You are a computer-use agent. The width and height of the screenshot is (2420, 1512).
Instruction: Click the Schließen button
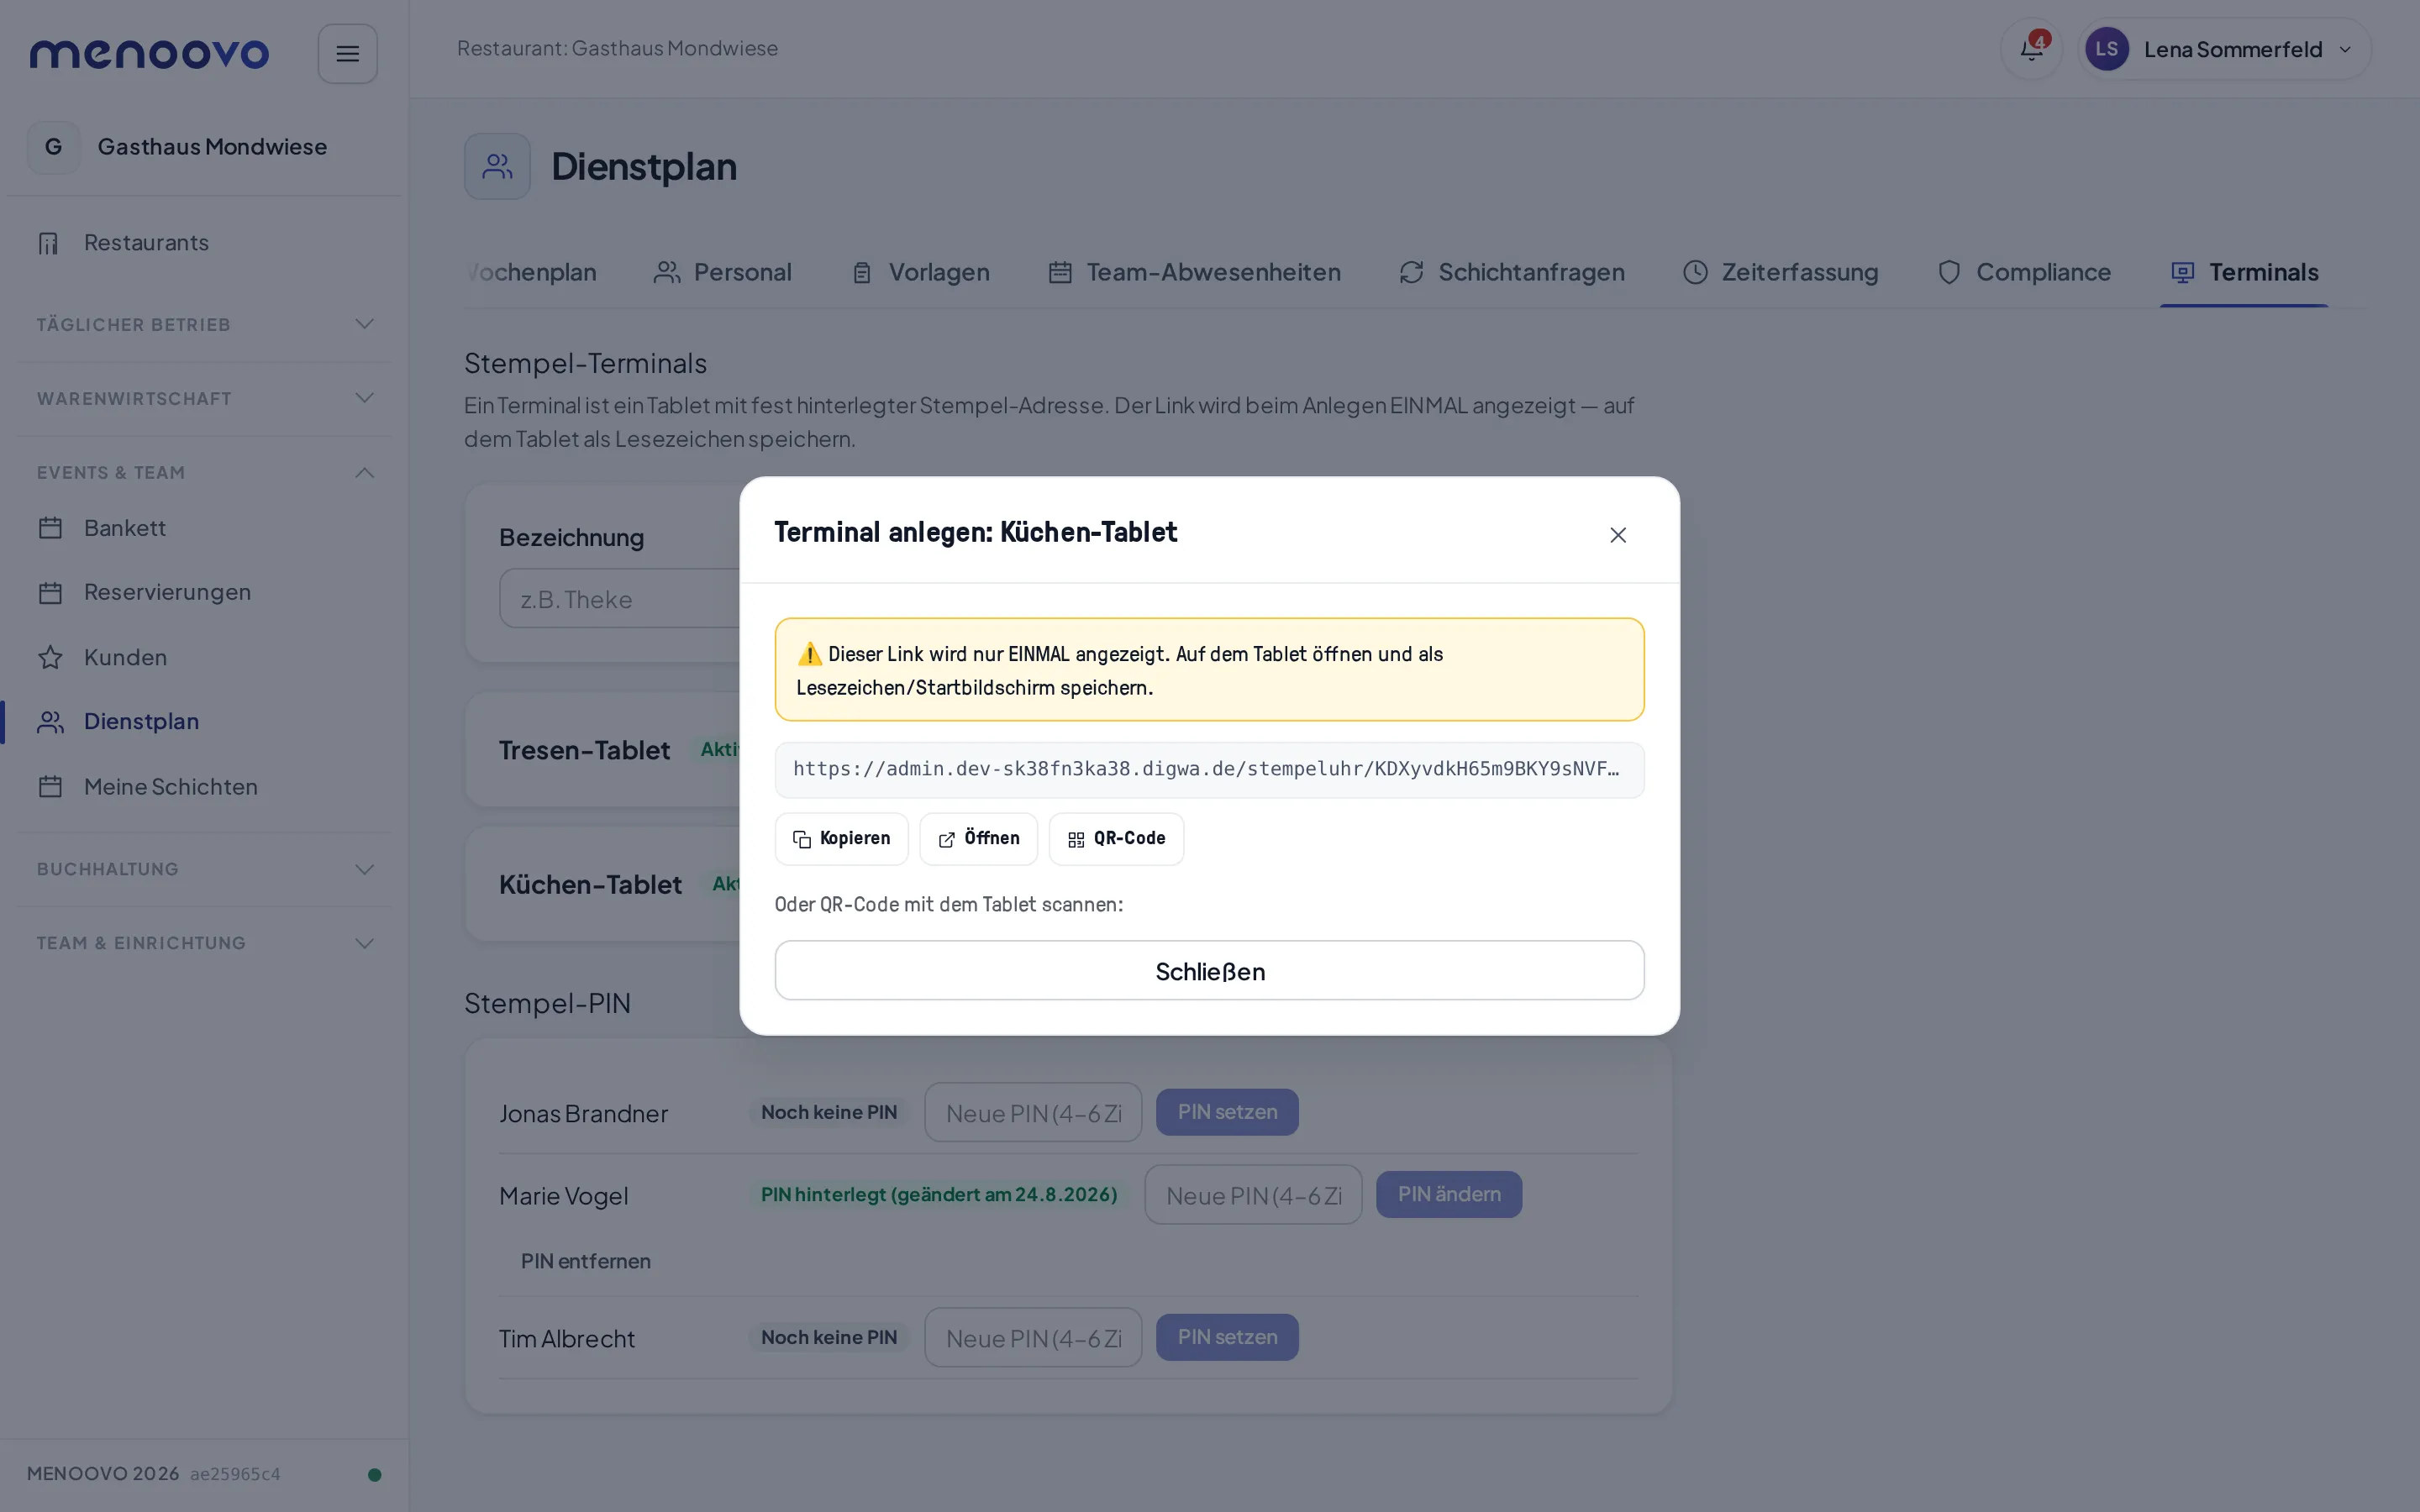point(1209,970)
